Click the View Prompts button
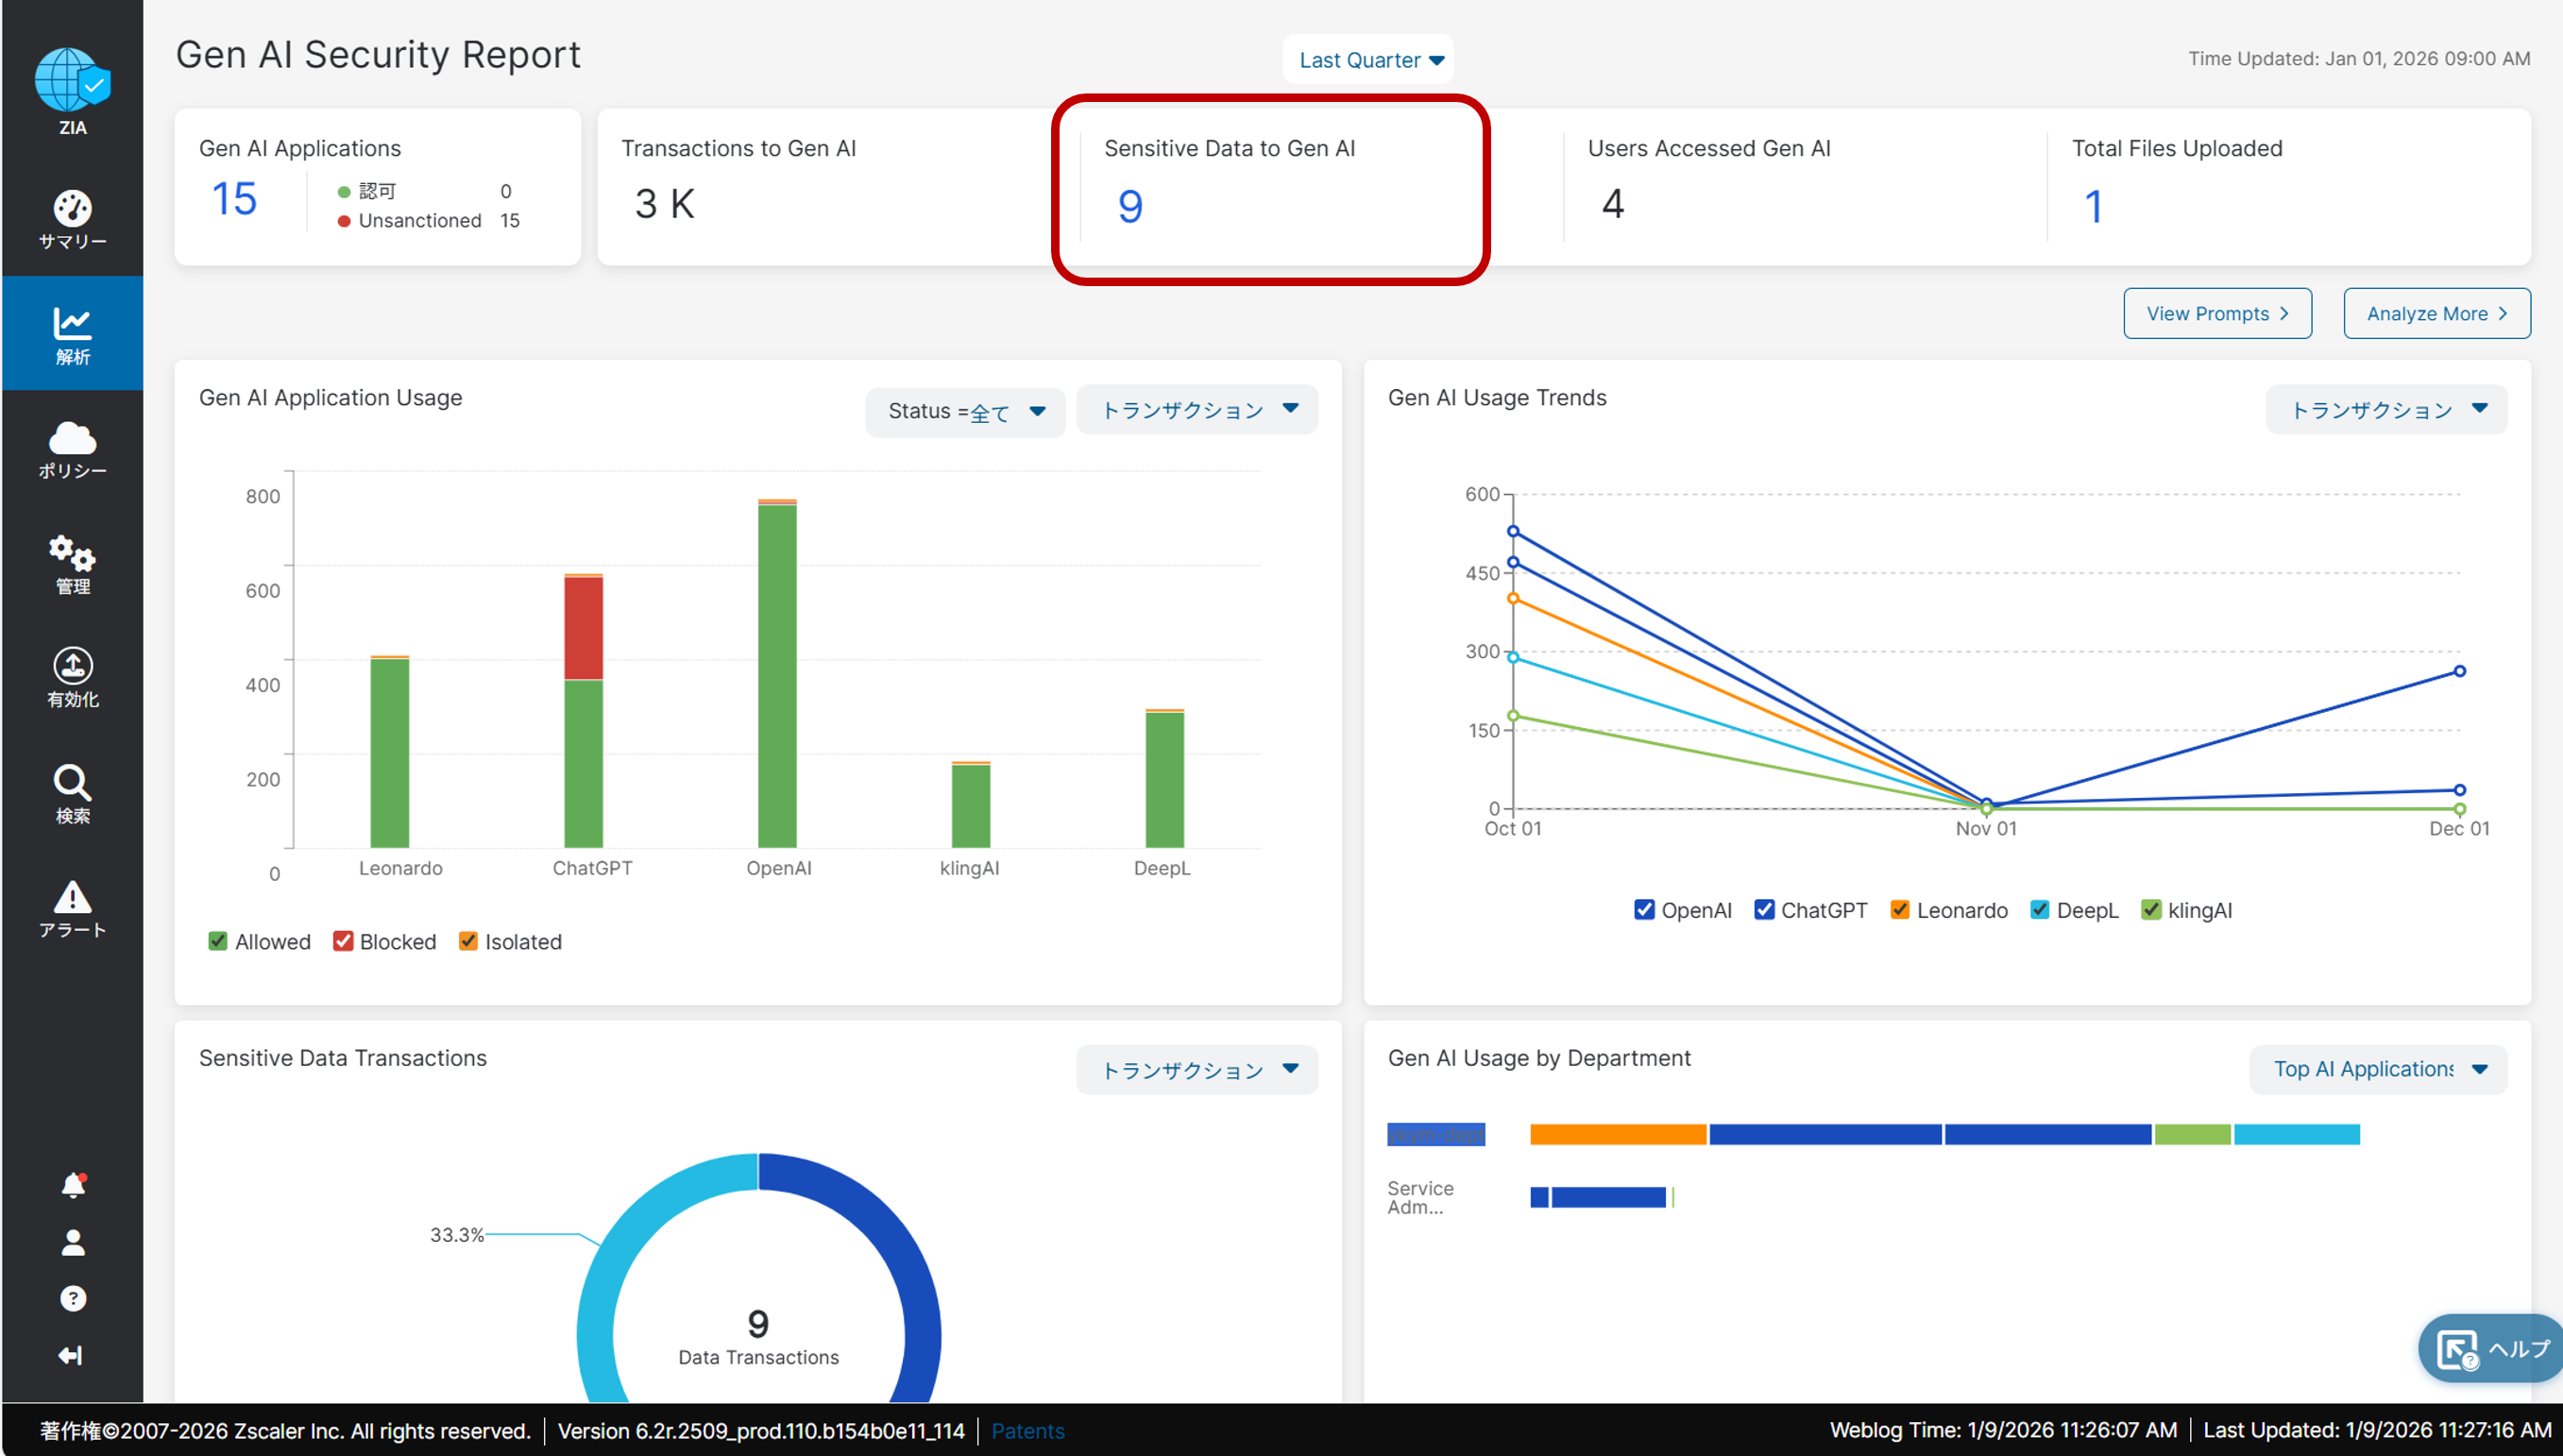Screen dimensions: 2563x1456 2217,314
